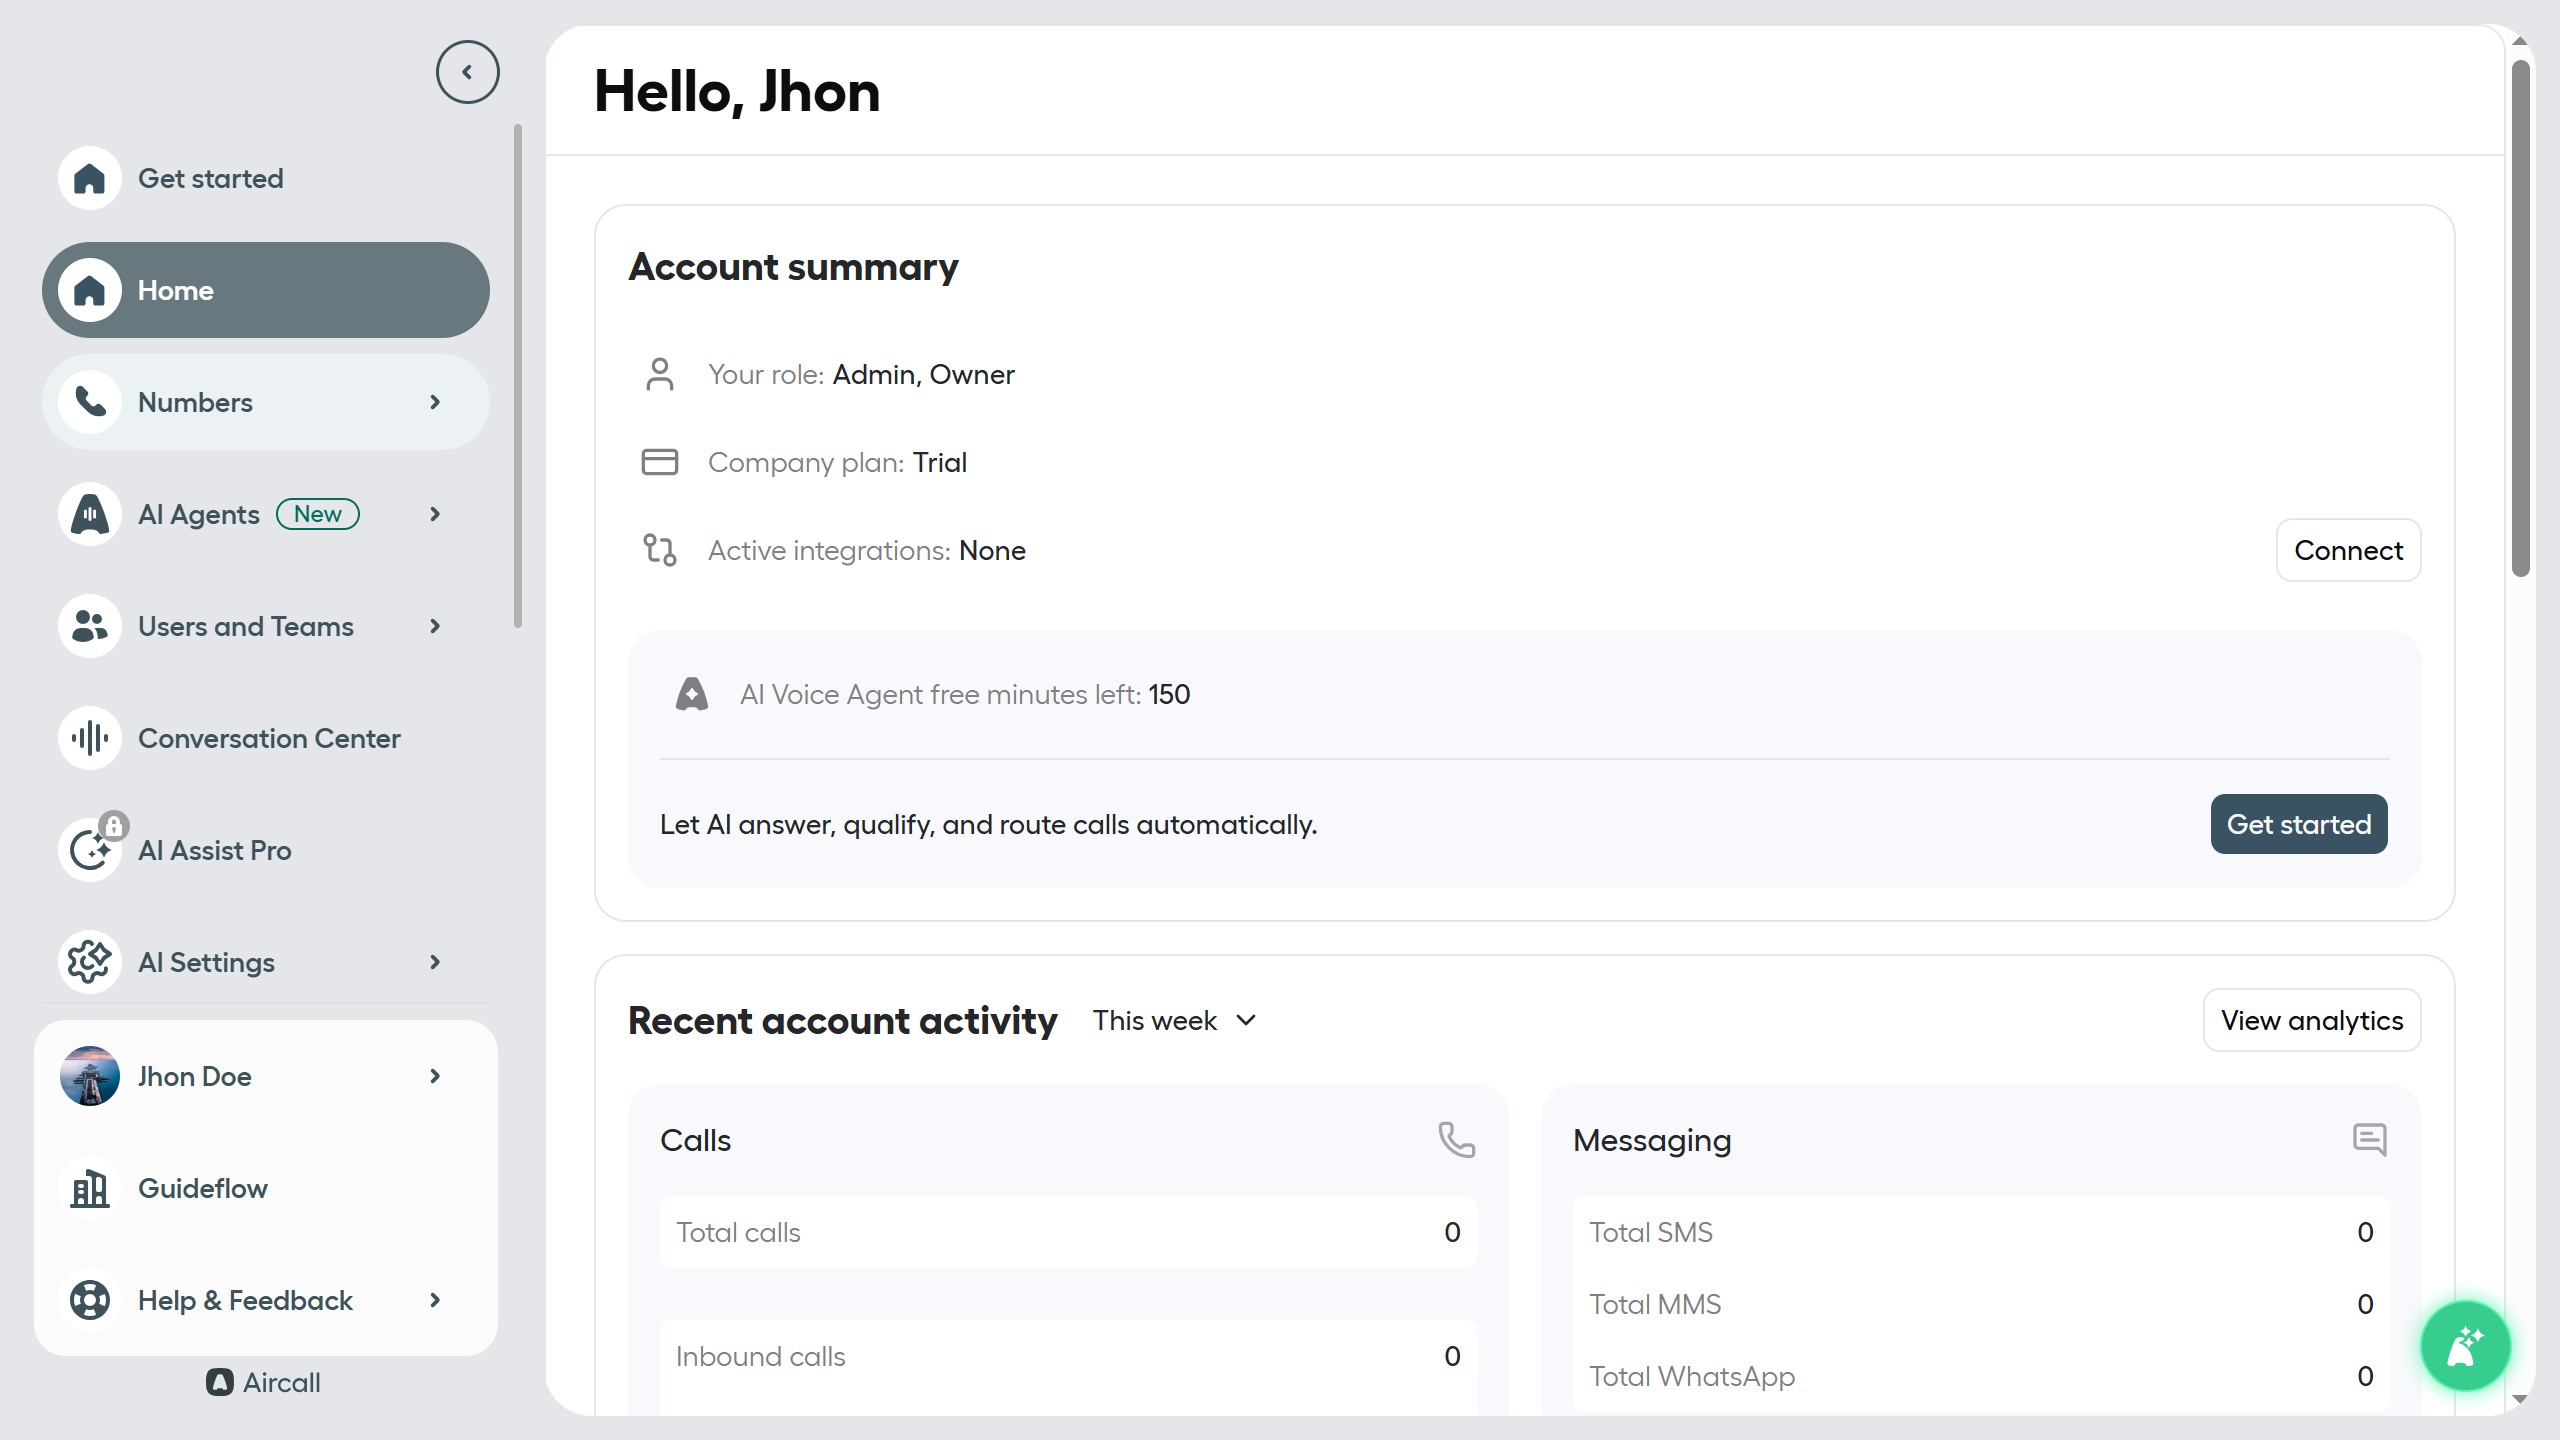Click the Total WhatsApp row
The width and height of the screenshot is (2560, 1440).
1981,1376
